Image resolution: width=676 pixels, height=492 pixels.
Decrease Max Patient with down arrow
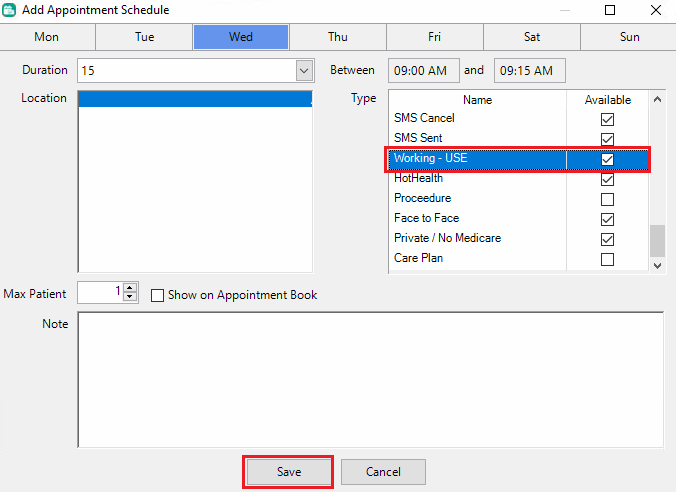point(130,297)
